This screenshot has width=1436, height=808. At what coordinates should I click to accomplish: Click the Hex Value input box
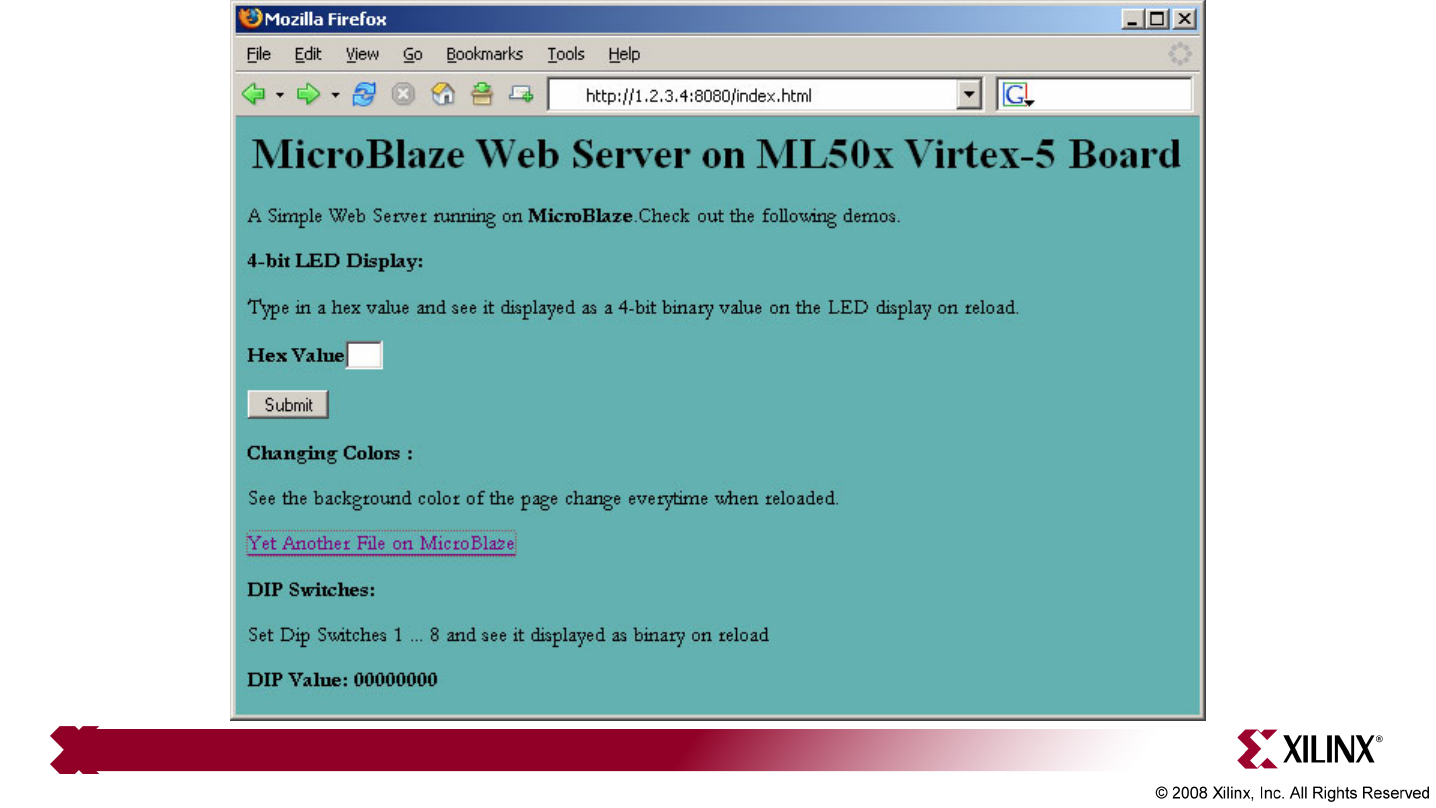pos(364,355)
